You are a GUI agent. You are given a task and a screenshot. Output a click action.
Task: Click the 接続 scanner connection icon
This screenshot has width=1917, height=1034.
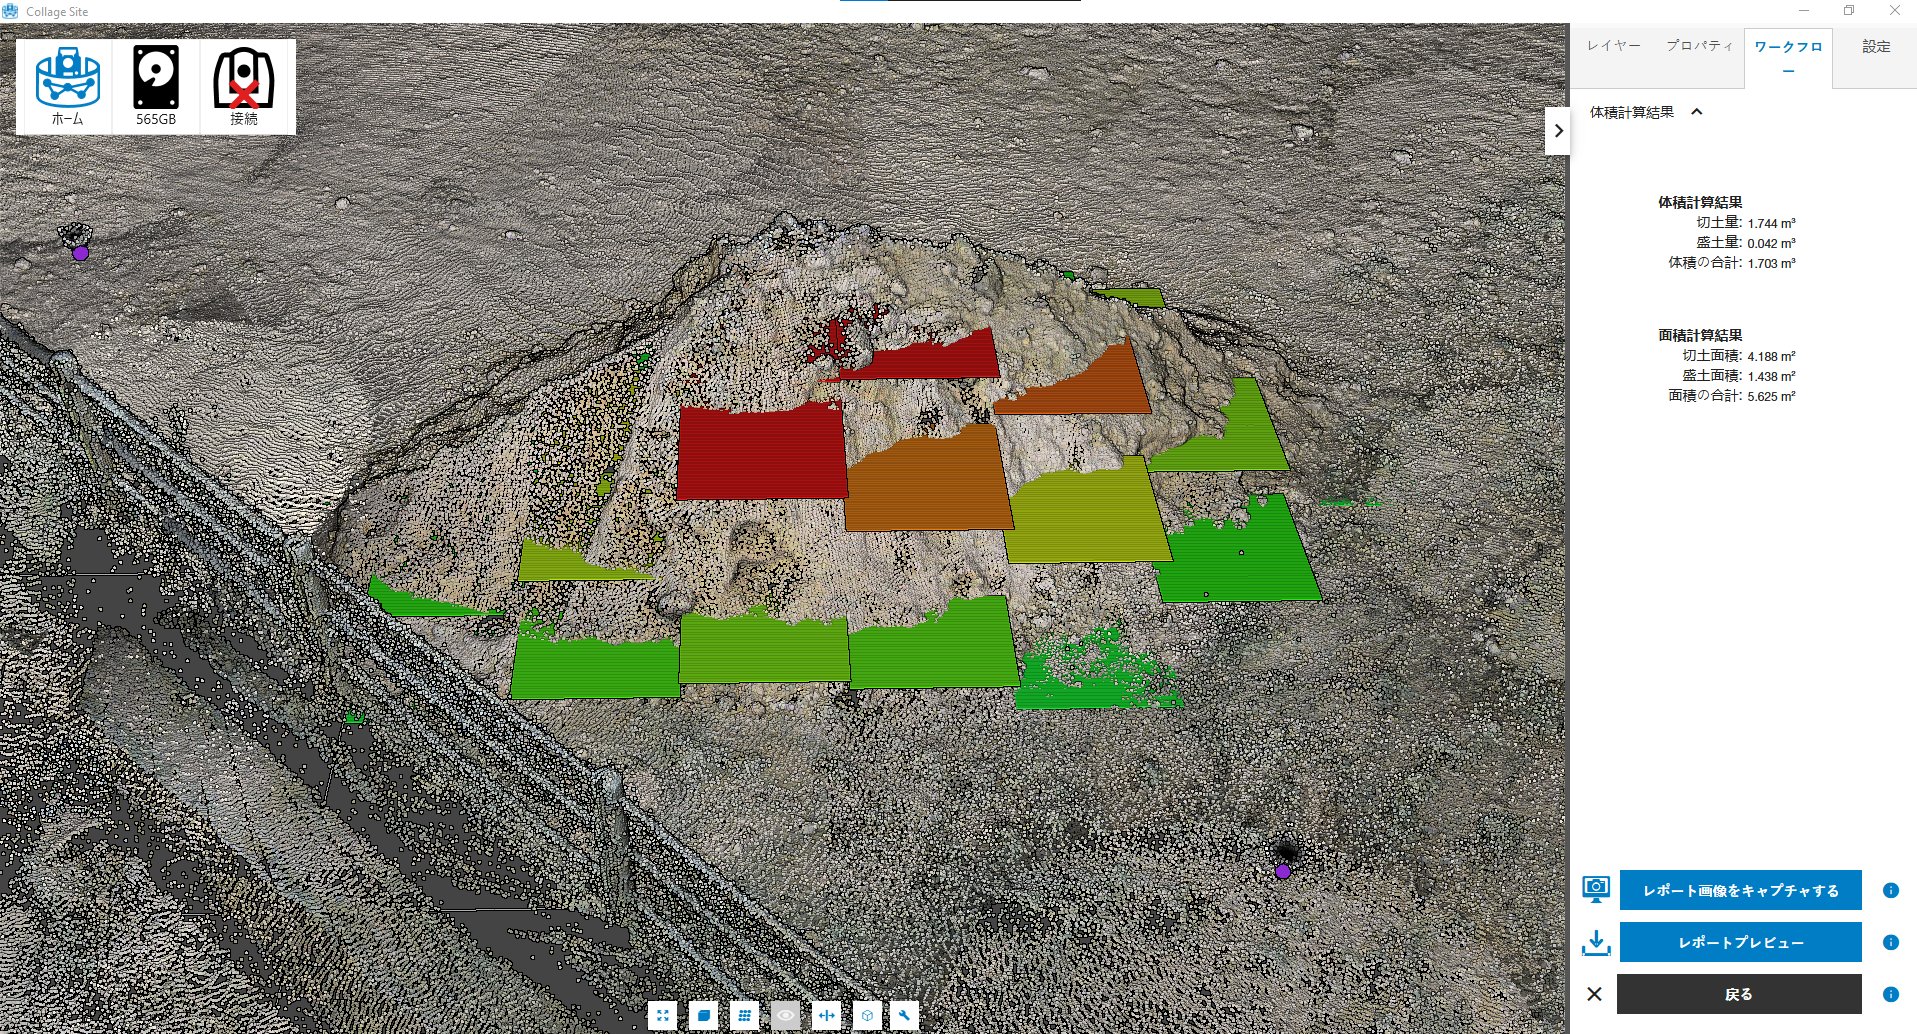[244, 86]
